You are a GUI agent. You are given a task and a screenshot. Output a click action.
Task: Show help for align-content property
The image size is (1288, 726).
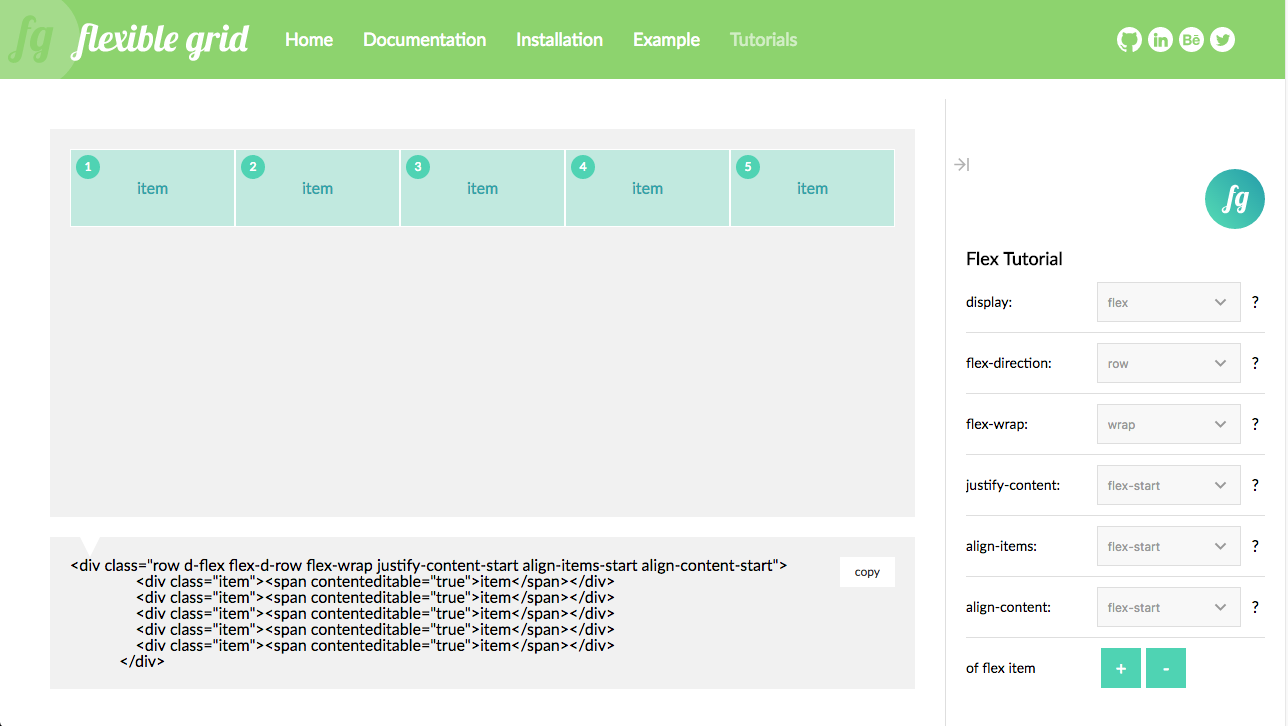tap(1255, 607)
